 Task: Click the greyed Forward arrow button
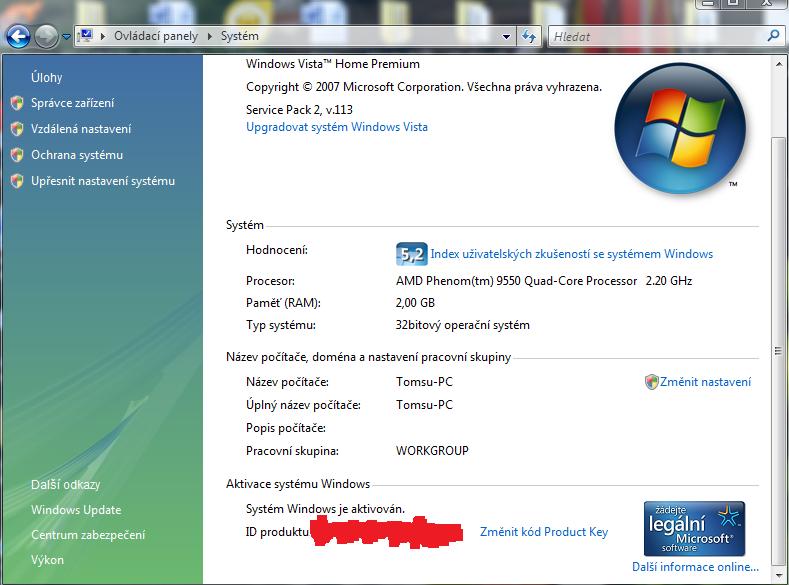[x=47, y=36]
